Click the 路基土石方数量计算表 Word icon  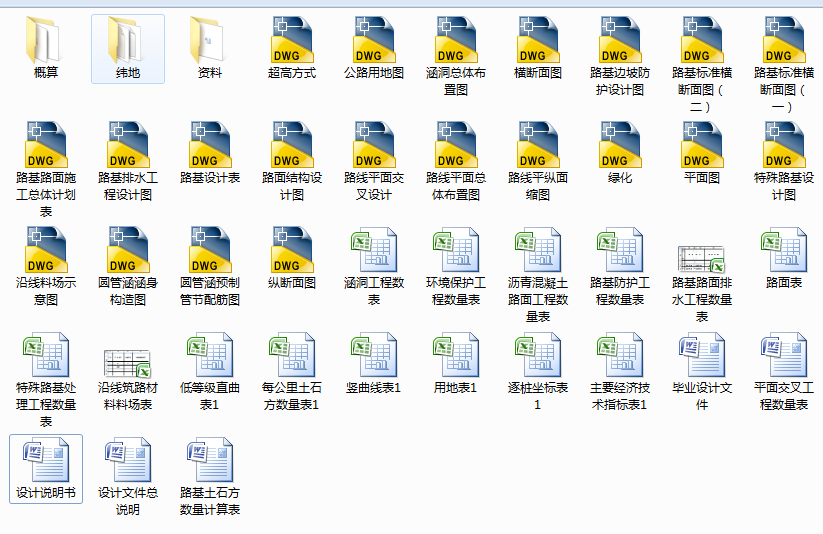209,460
